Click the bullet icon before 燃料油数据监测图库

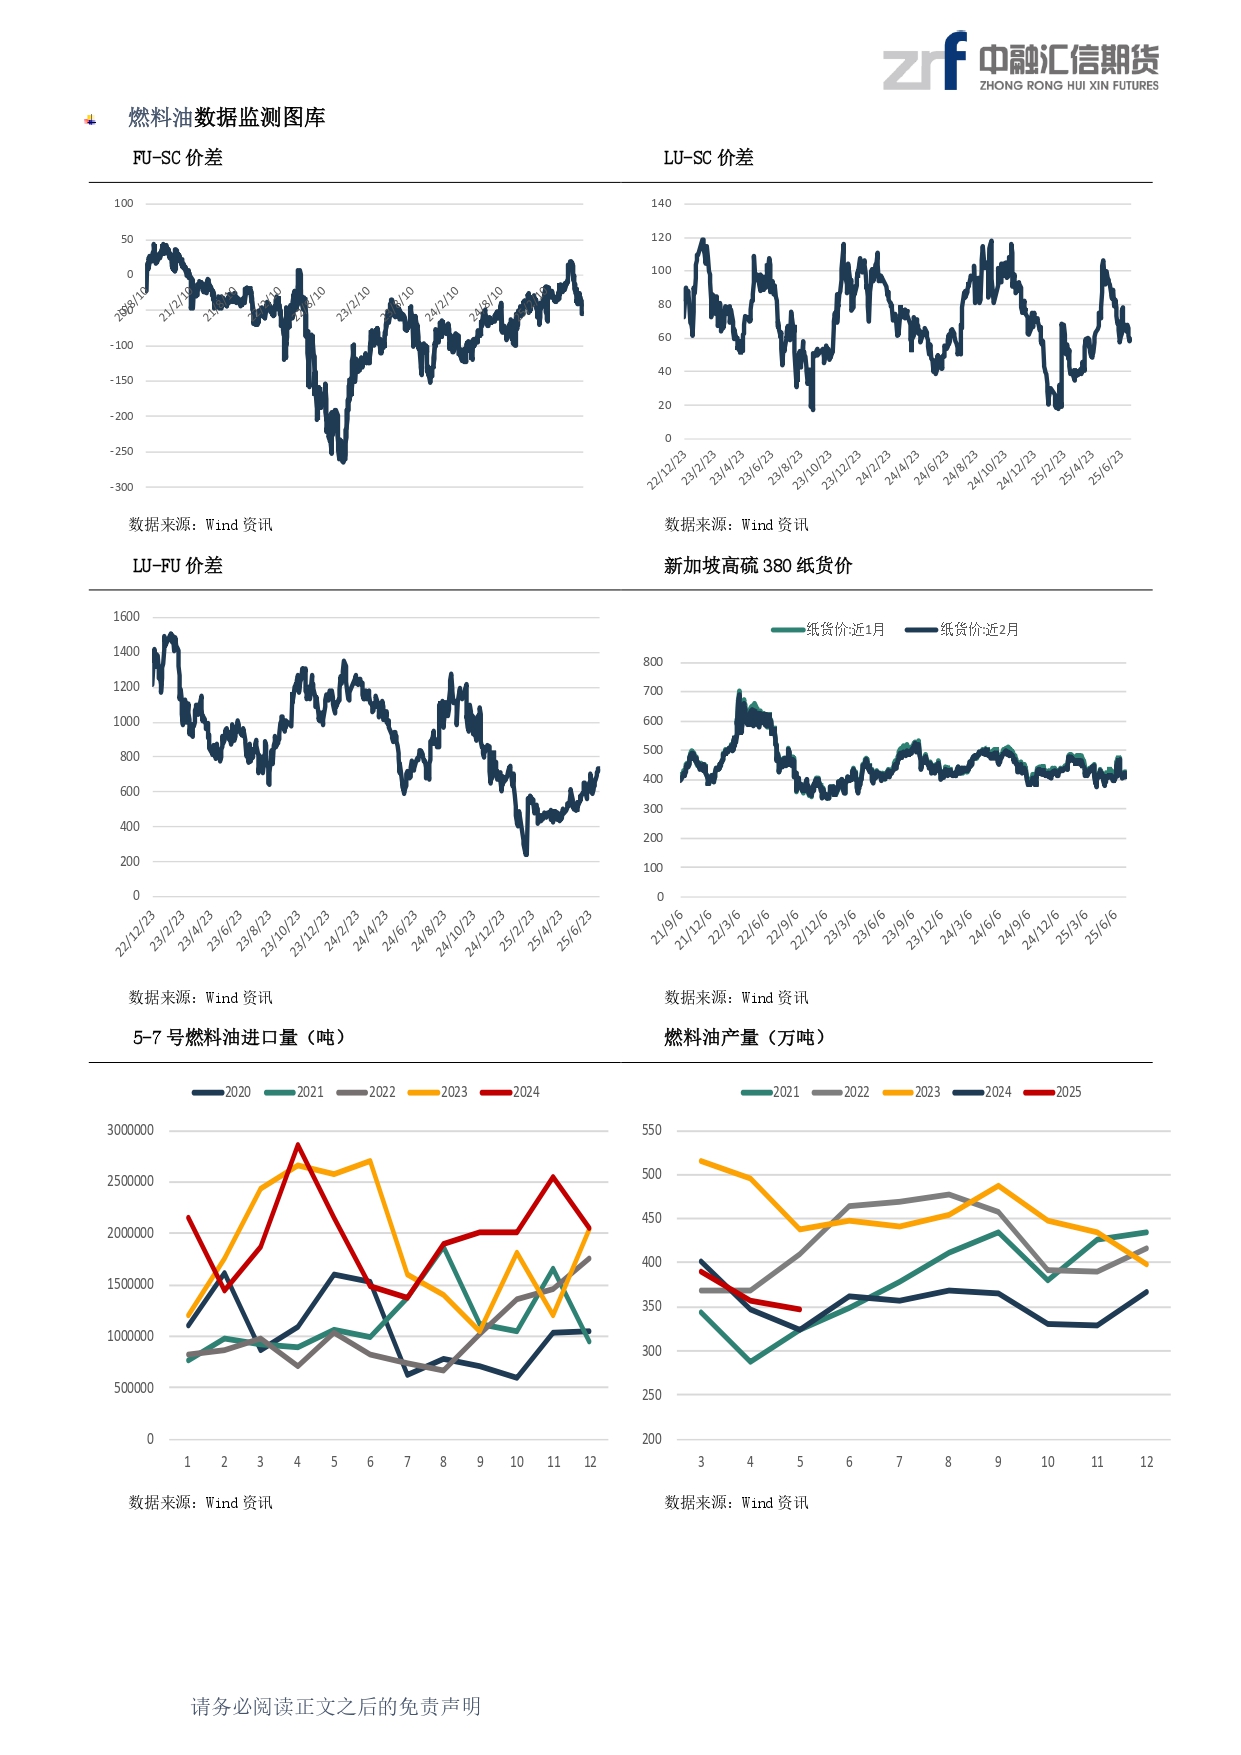91,120
